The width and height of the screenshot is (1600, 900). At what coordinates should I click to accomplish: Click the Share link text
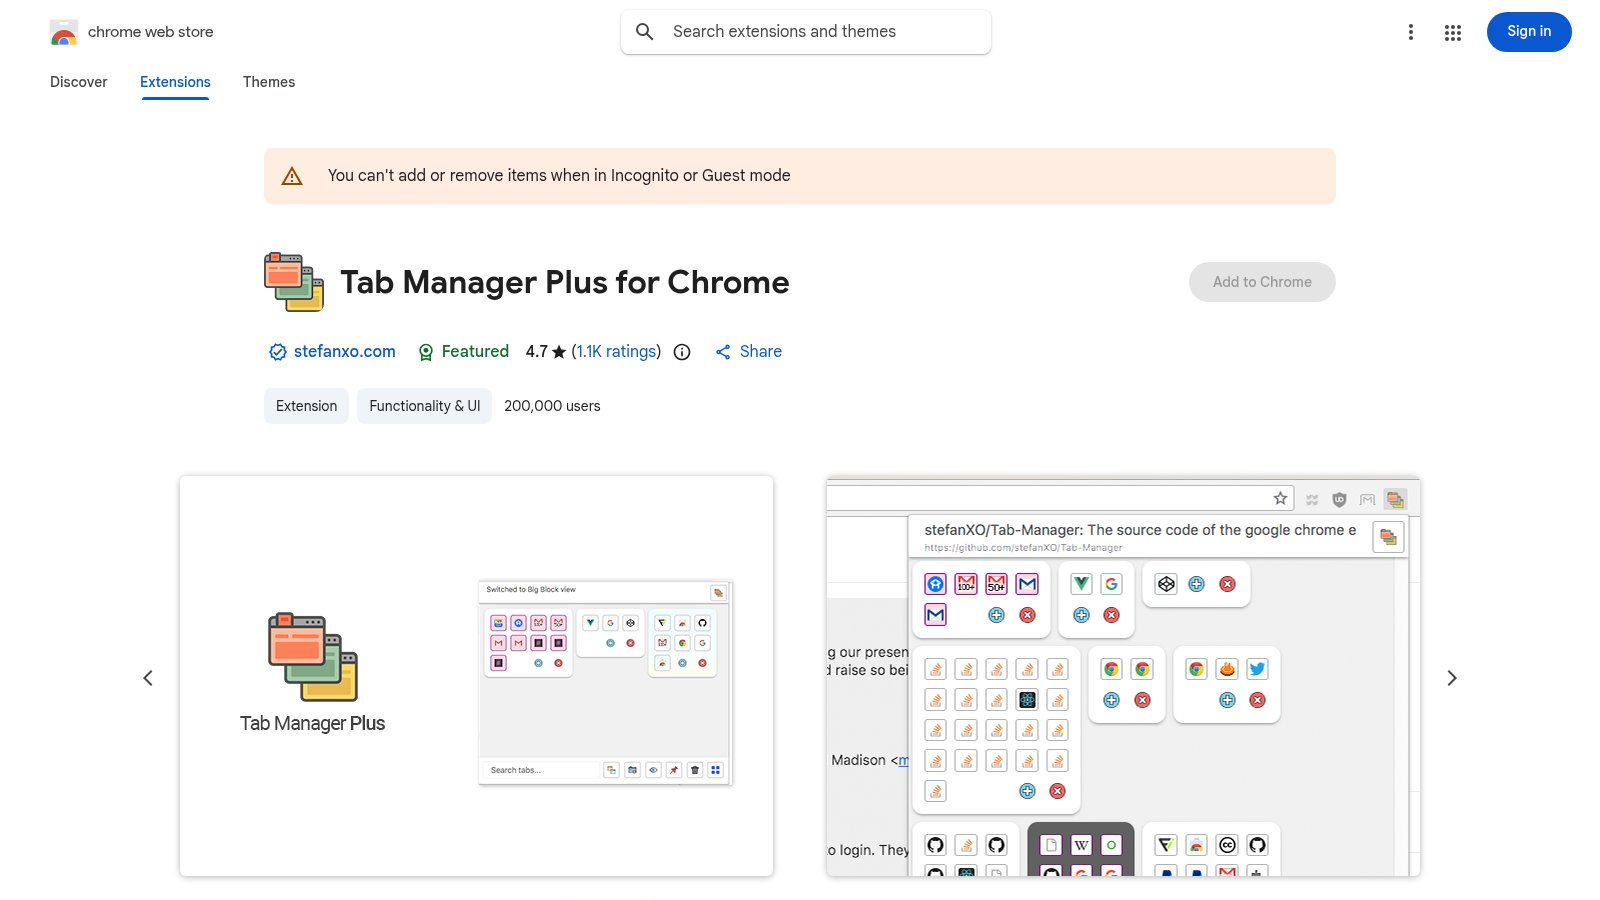[x=761, y=352]
